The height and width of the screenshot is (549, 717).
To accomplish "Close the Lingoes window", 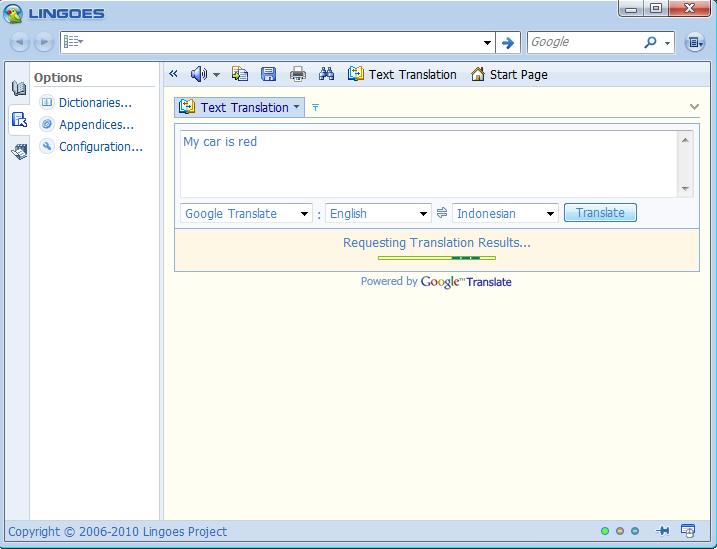I will pyautogui.click(x=690, y=9).
